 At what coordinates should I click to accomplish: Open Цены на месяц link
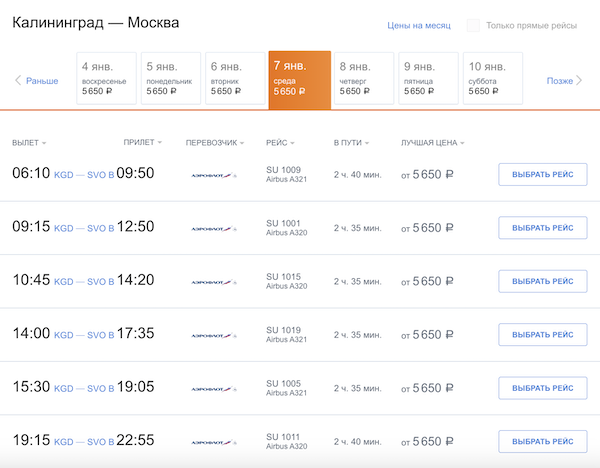coord(419,25)
